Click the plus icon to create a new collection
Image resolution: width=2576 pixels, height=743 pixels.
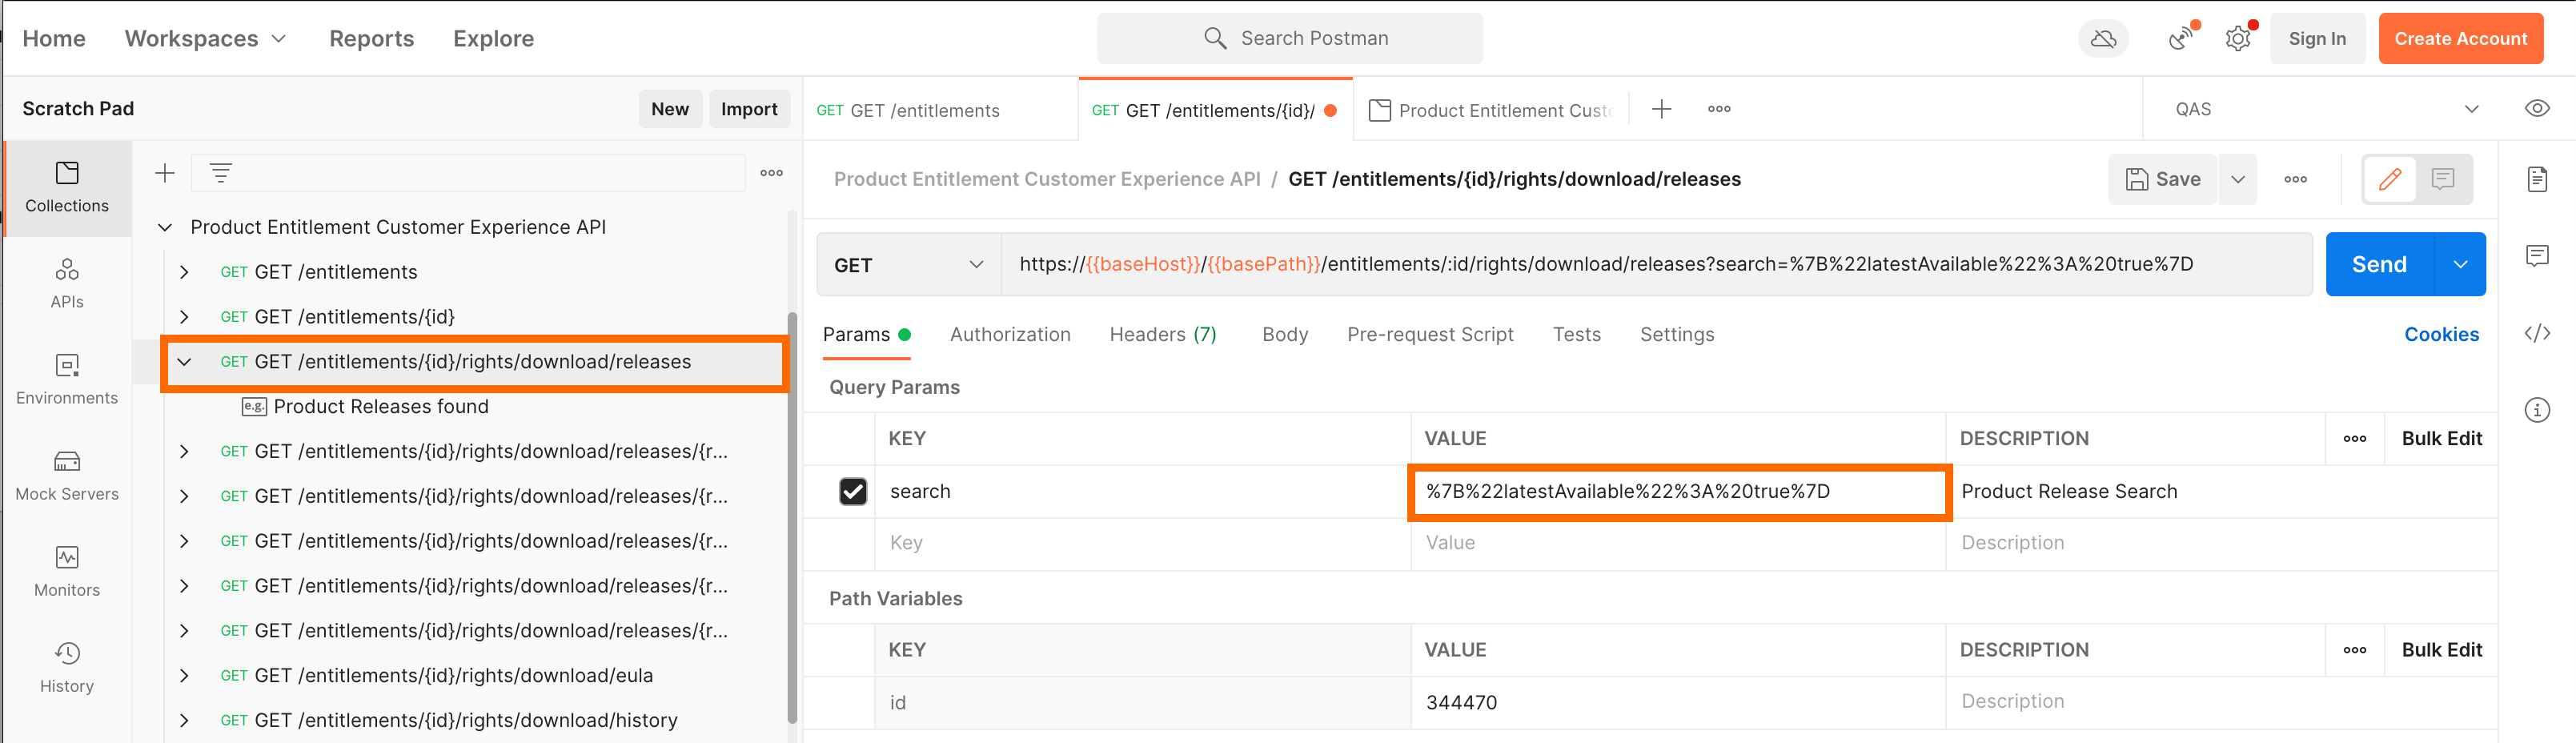pos(165,173)
